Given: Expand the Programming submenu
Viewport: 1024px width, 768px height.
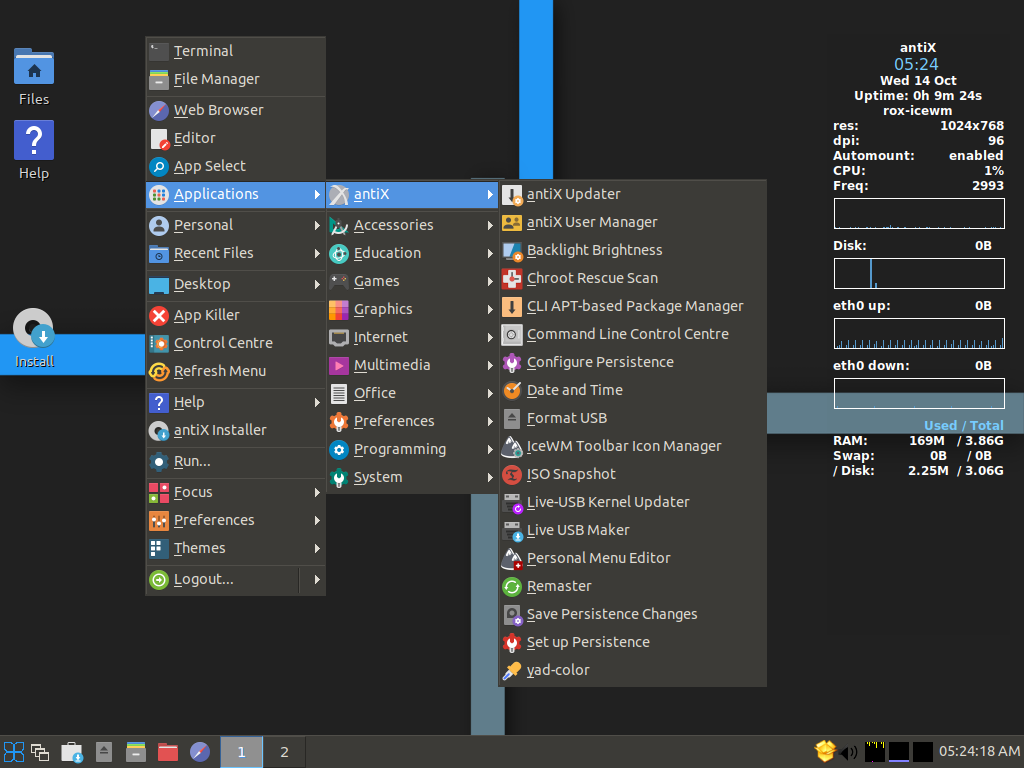Looking at the screenshot, I should pos(411,449).
